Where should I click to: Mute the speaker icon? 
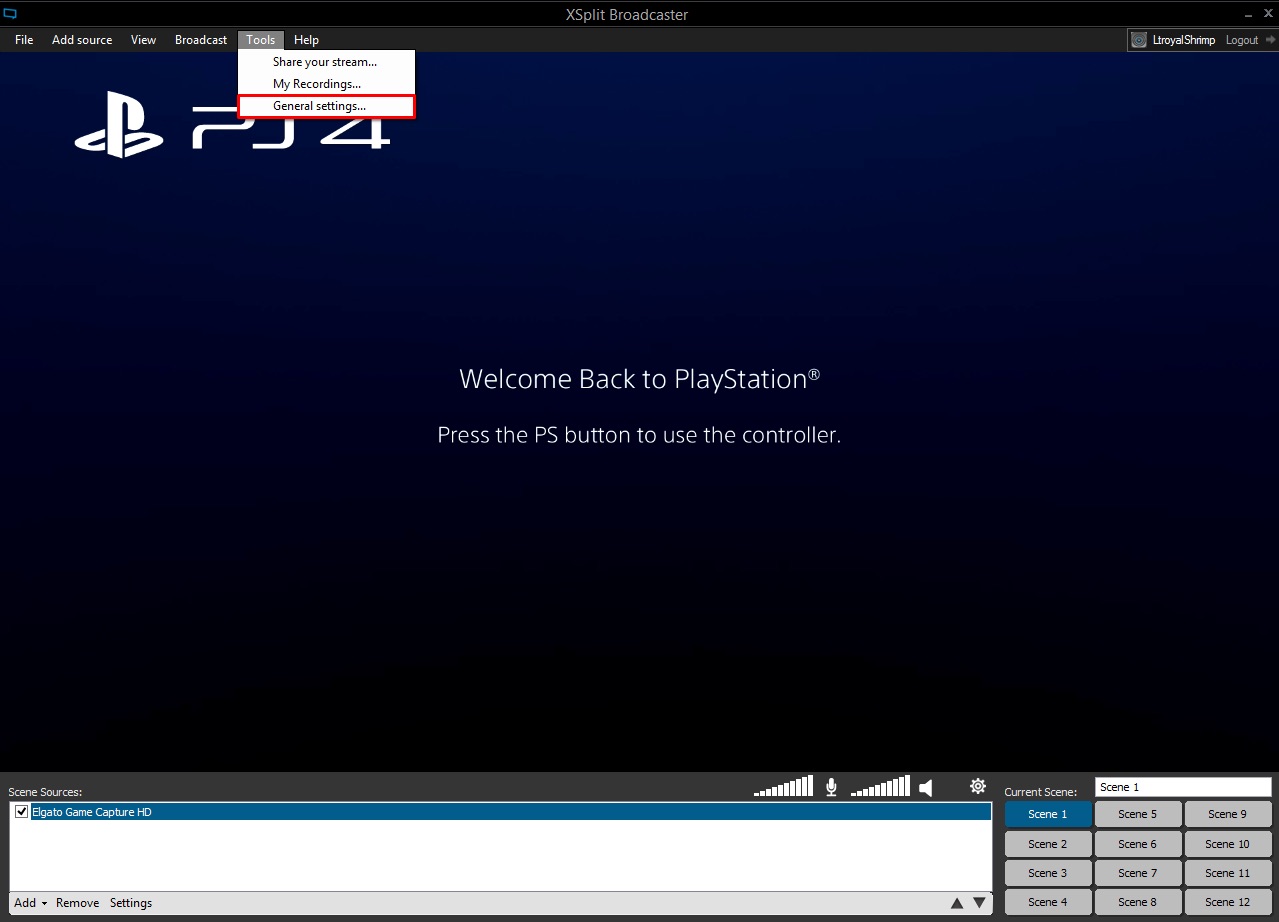pos(926,788)
